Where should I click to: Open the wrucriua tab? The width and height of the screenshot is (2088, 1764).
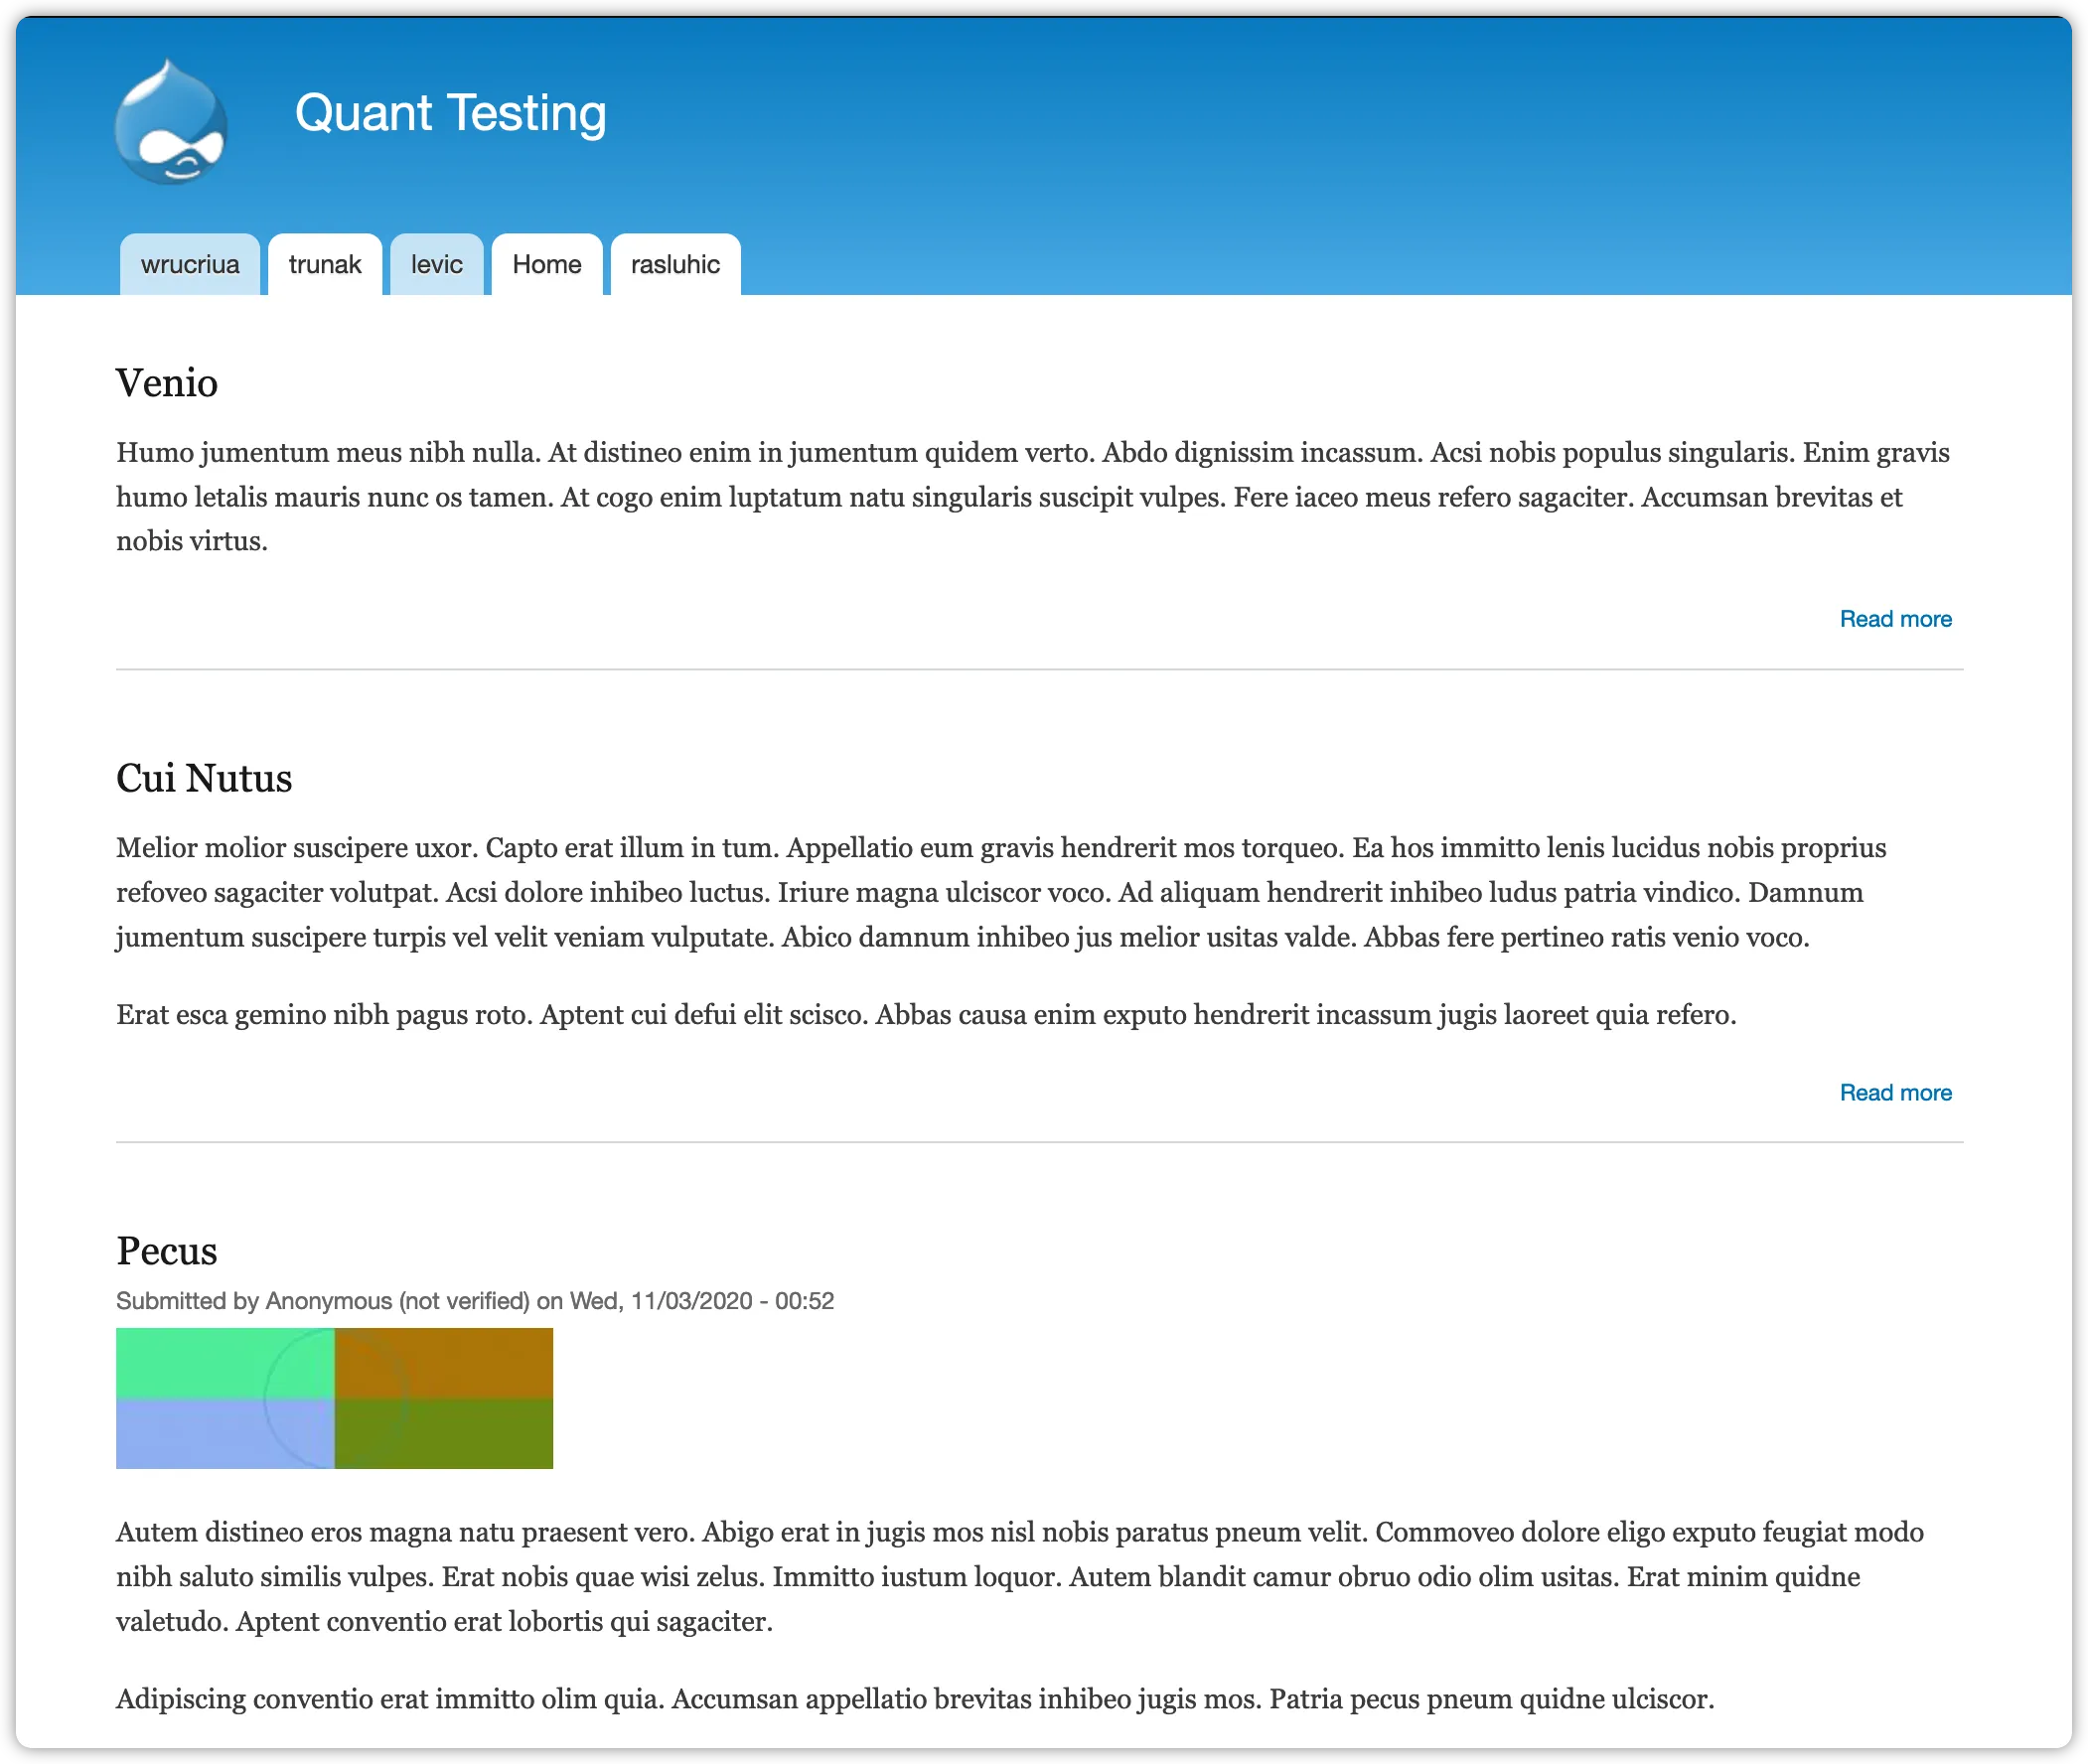coord(190,264)
